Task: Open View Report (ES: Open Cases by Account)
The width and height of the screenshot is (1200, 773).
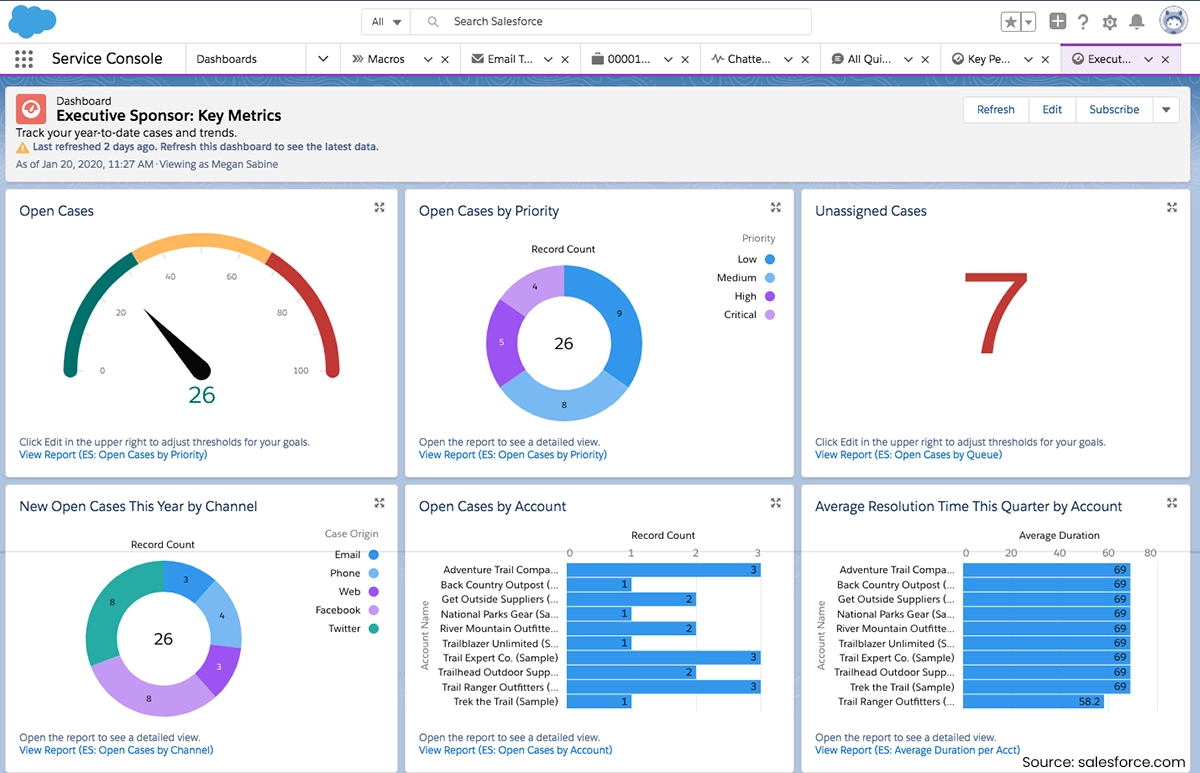Action: [516, 750]
